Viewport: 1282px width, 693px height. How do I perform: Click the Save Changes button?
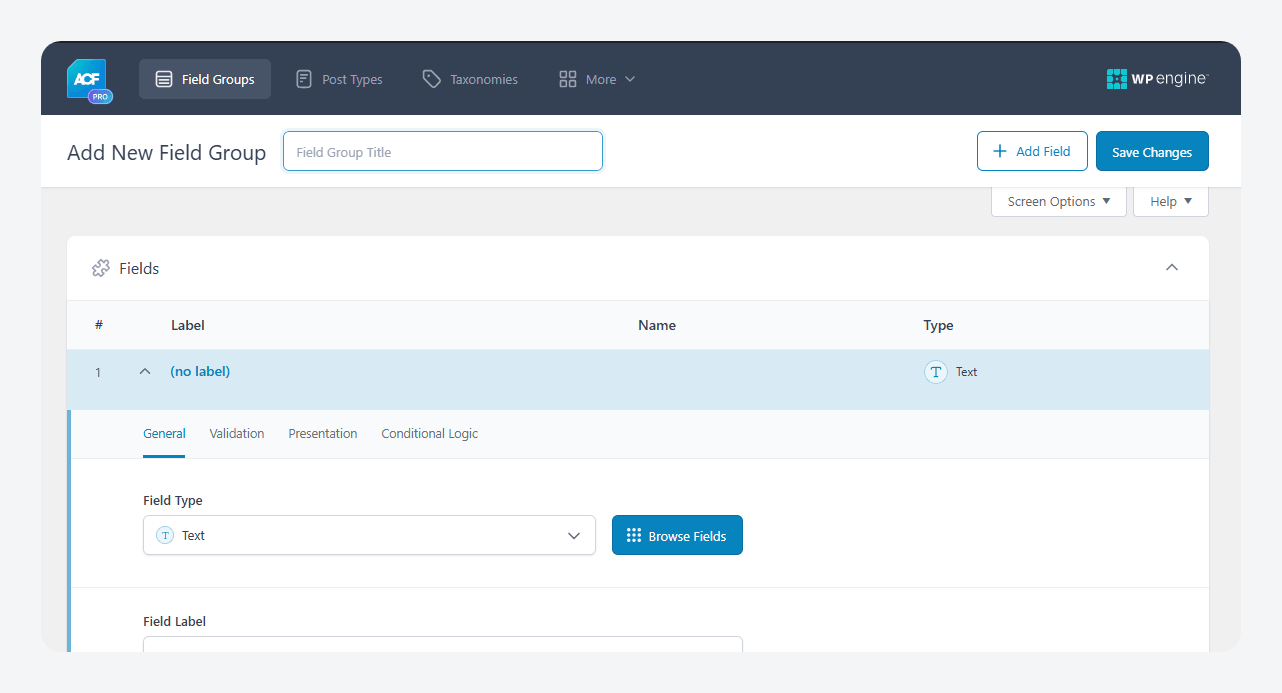1152,151
